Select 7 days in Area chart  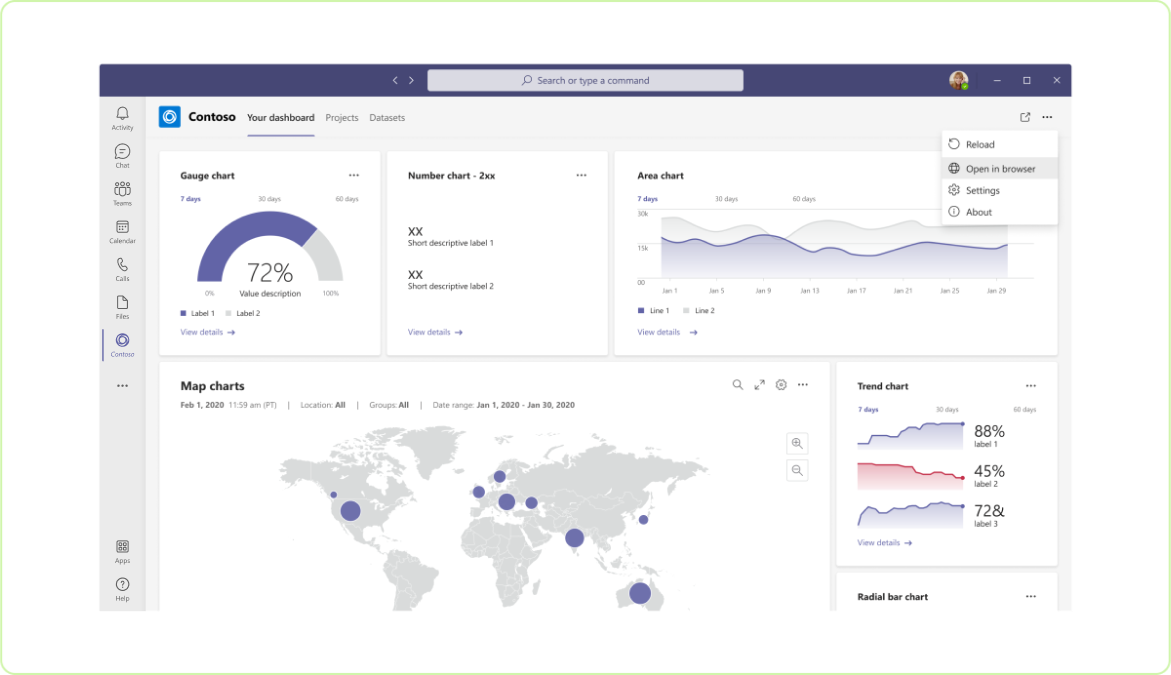click(x=647, y=199)
